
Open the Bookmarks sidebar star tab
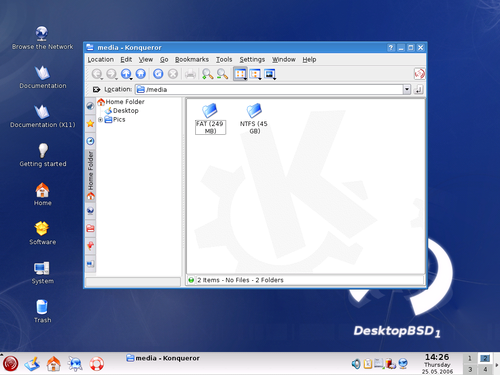point(90,124)
